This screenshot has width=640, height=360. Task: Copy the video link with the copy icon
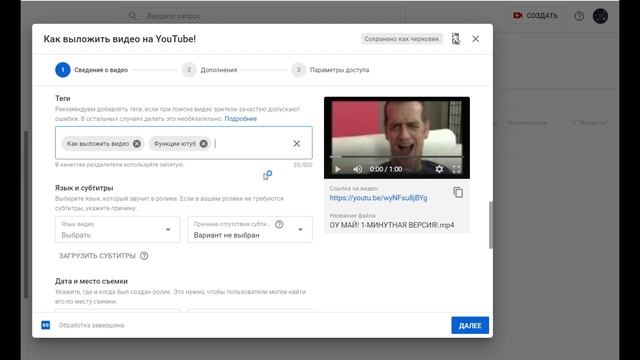click(x=458, y=192)
